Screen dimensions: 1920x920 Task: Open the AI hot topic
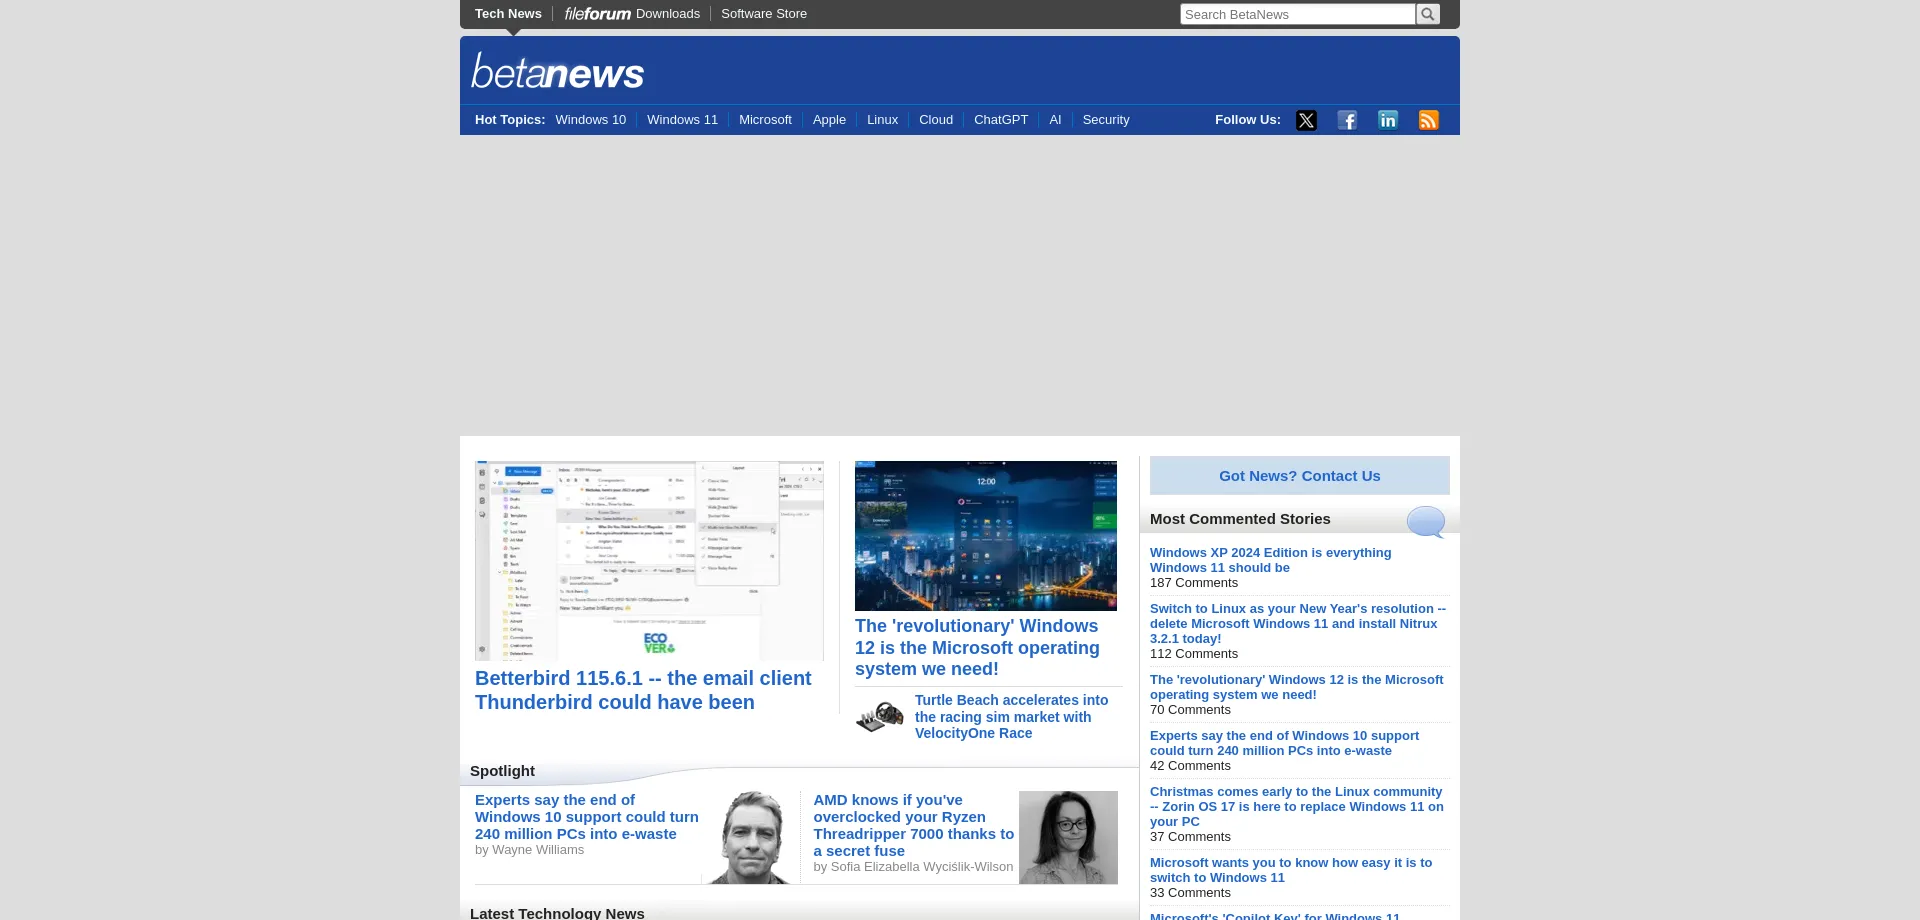click(1055, 119)
